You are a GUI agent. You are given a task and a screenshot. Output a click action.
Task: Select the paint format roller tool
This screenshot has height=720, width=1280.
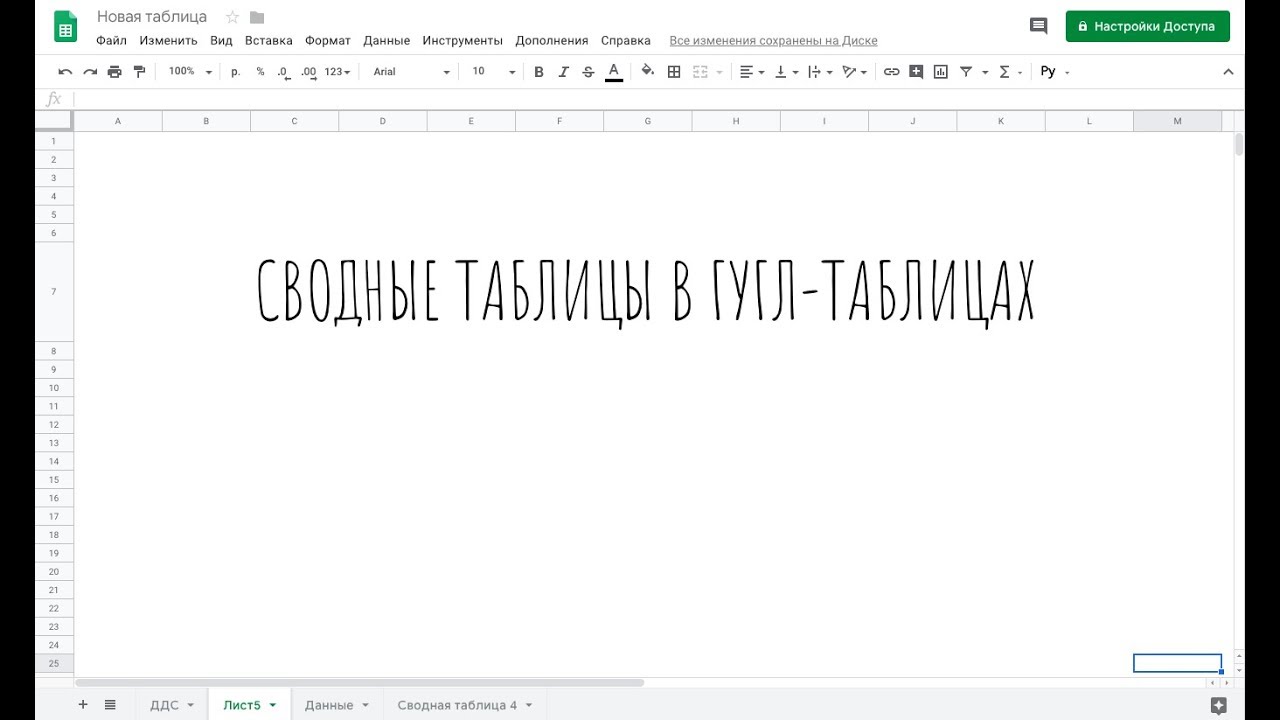pos(139,72)
